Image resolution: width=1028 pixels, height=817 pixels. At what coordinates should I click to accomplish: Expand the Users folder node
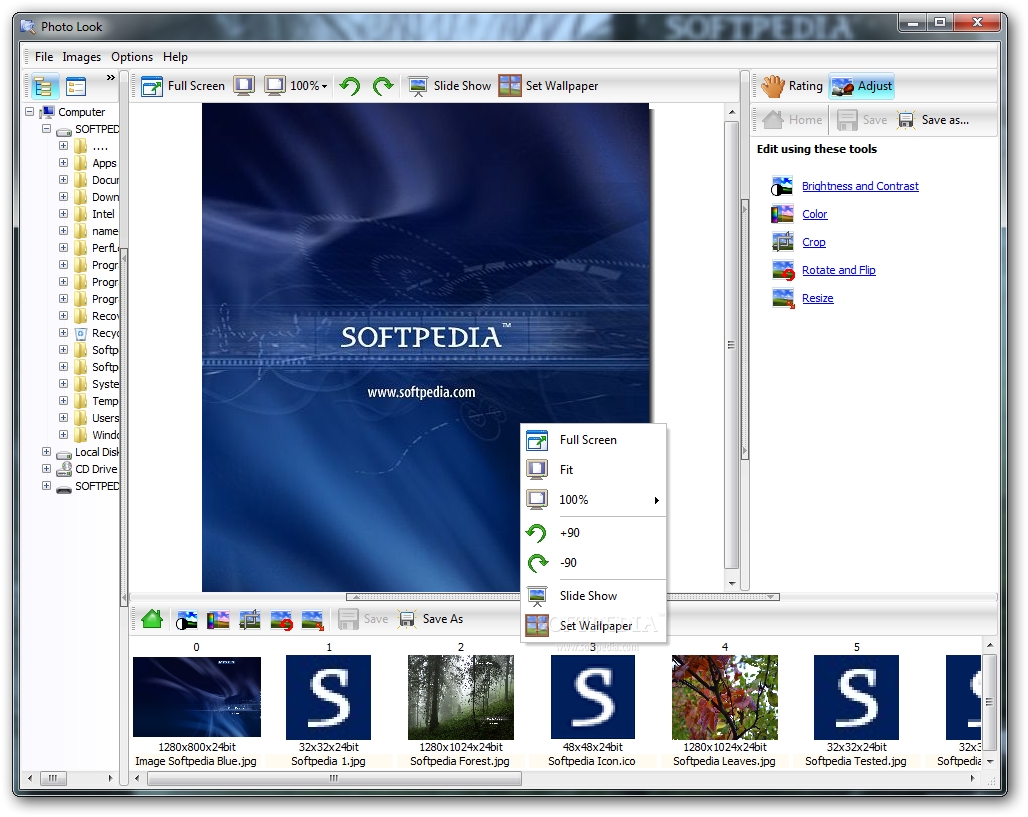pyautogui.click(x=64, y=418)
